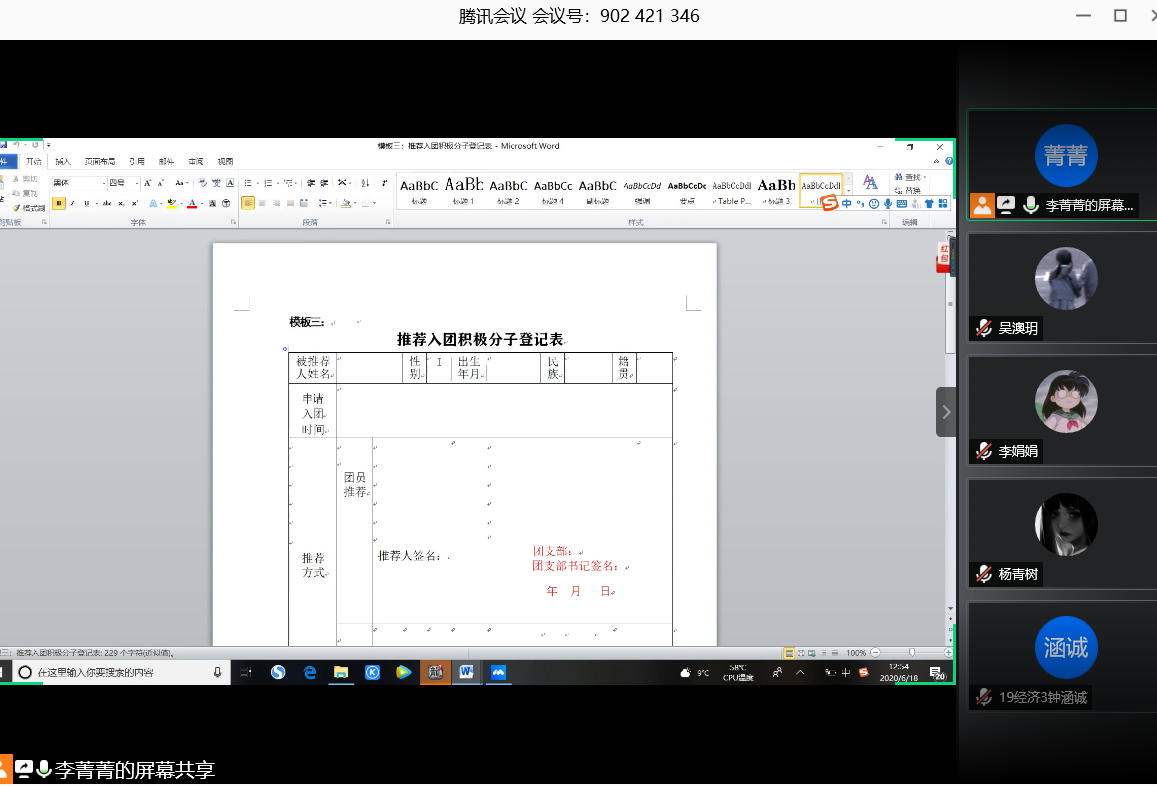1157x786 pixels.
Task: Click the format painter icon
Action: (x=30, y=208)
